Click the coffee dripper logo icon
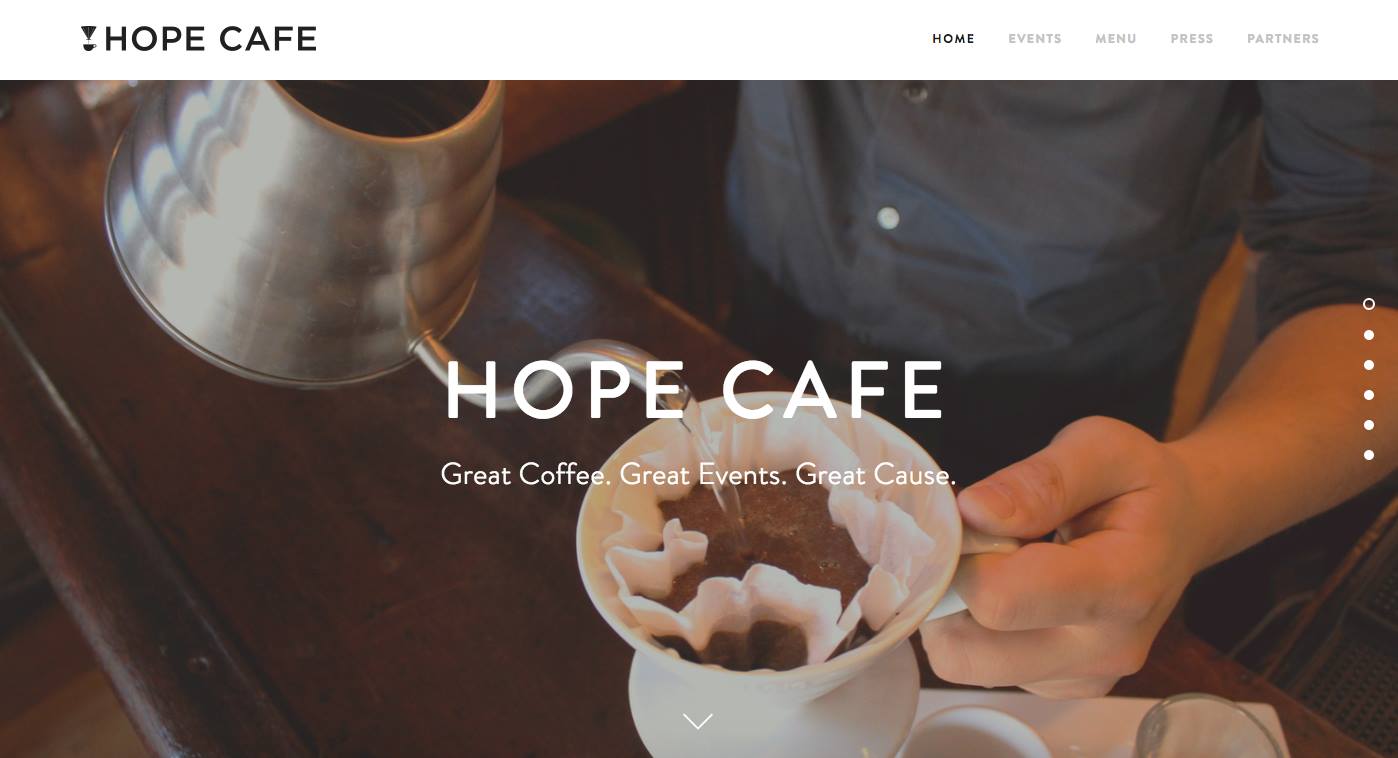The width and height of the screenshot is (1398, 758). [89, 39]
